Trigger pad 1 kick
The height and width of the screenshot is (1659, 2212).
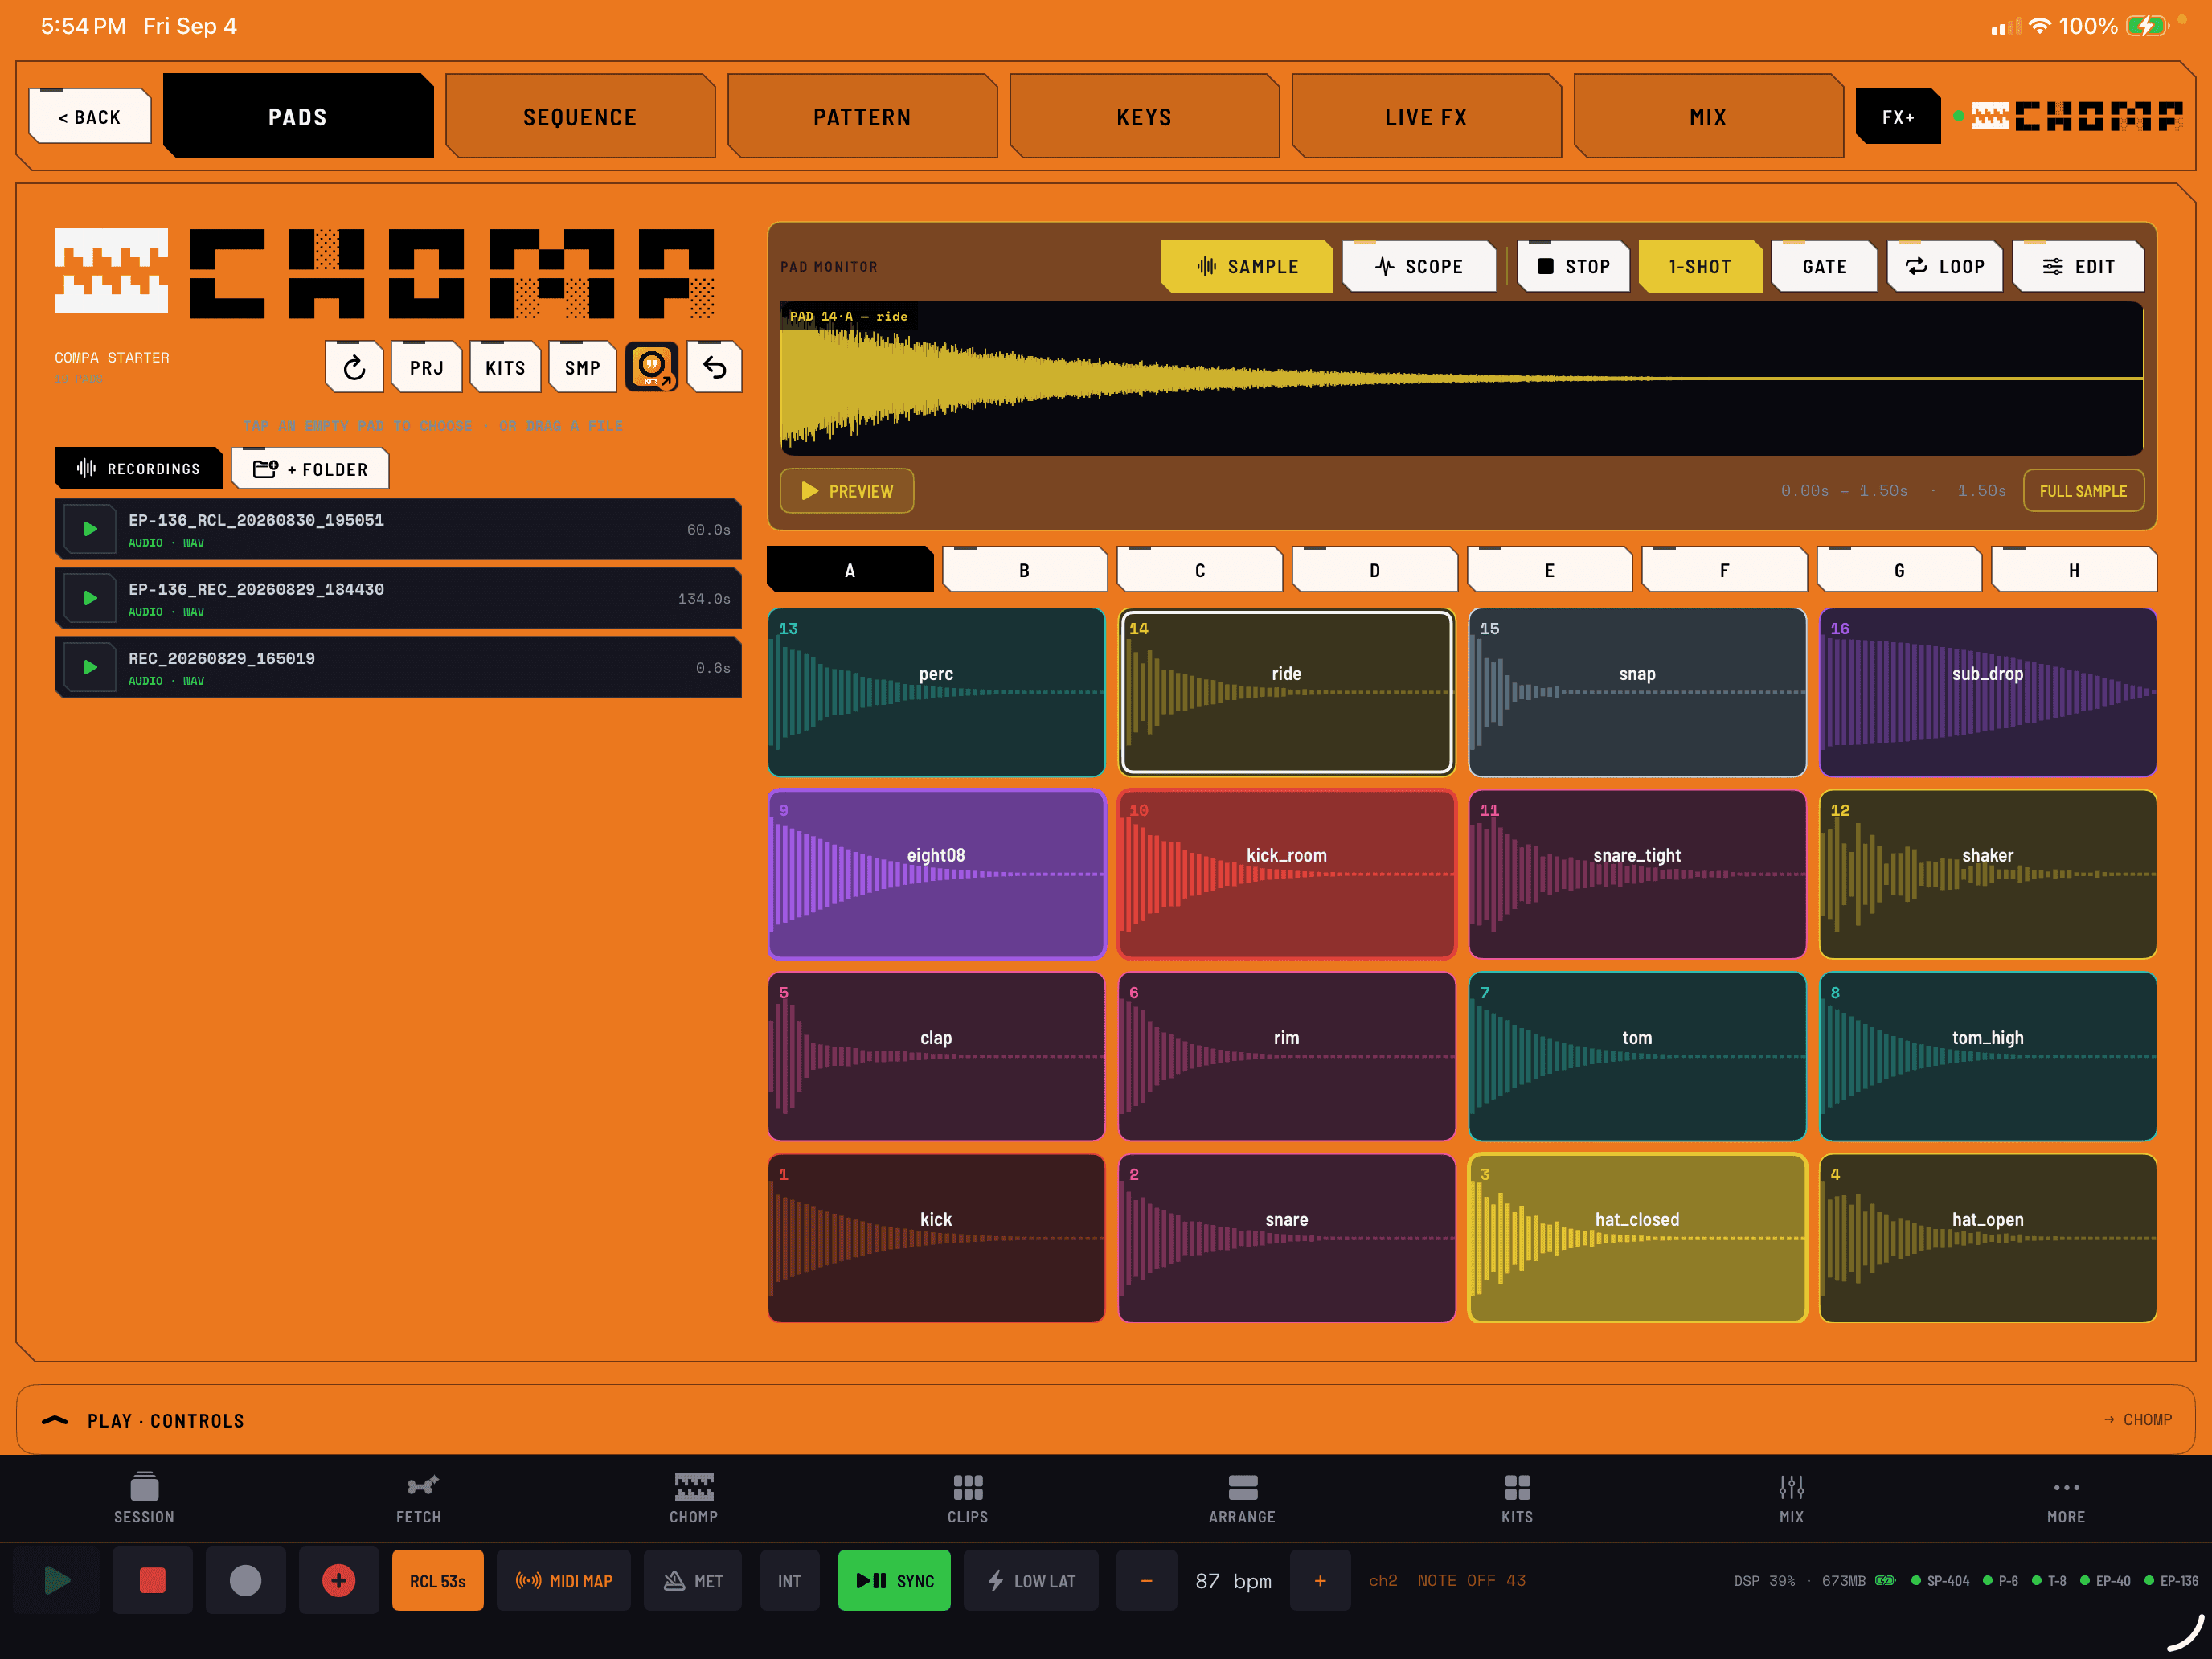coord(936,1238)
